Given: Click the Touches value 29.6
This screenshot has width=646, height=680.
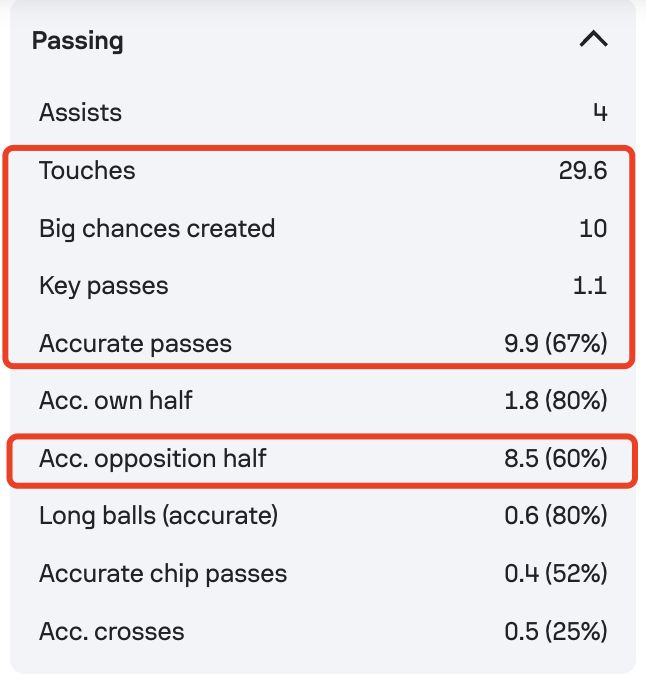Looking at the screenshot, I should click(583, 170).
